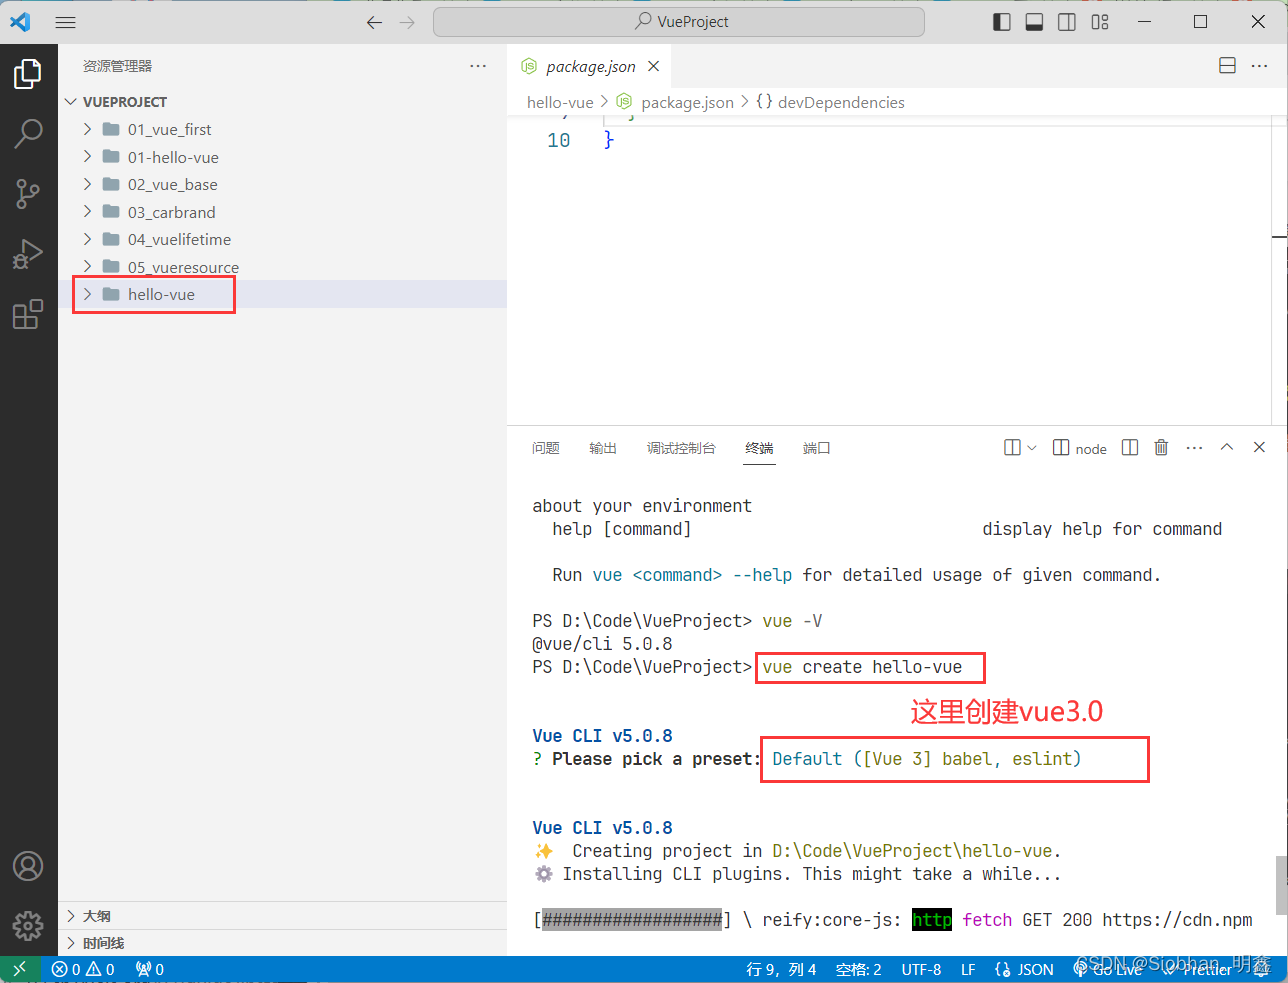Switch to the 输出 output tab

coord(603,448)
